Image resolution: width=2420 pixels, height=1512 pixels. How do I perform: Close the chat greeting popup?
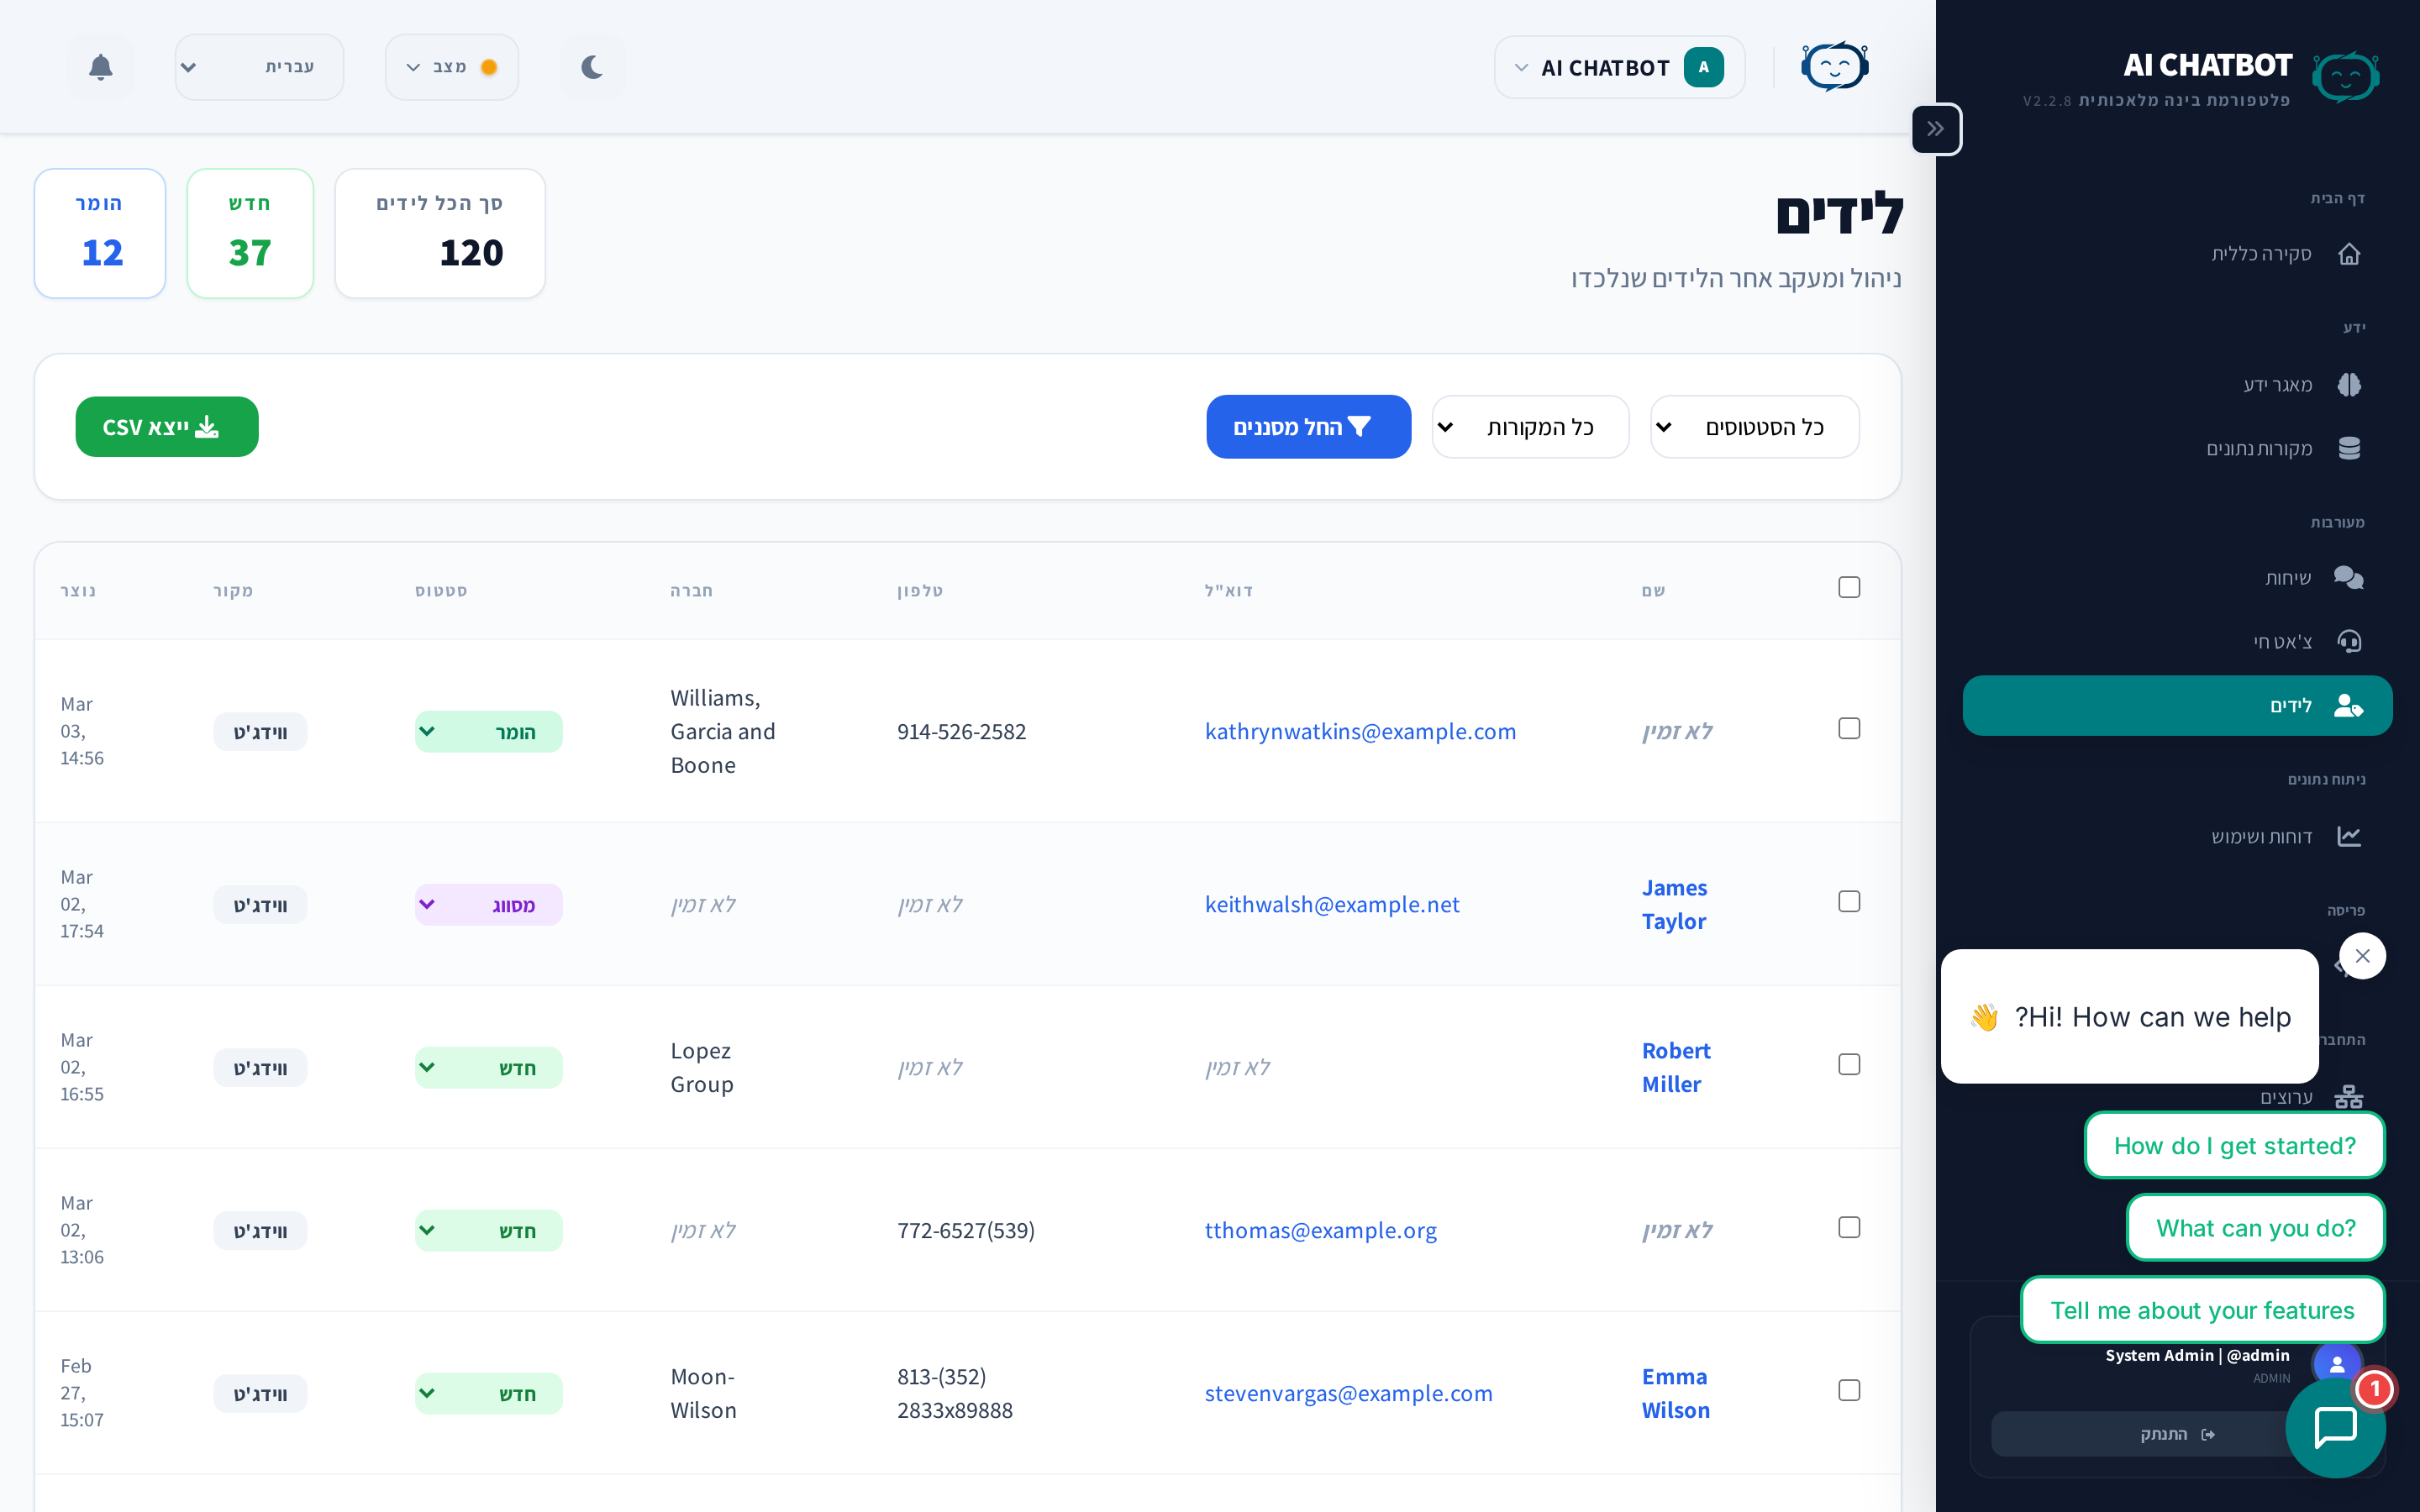[x=2362, y=956]
